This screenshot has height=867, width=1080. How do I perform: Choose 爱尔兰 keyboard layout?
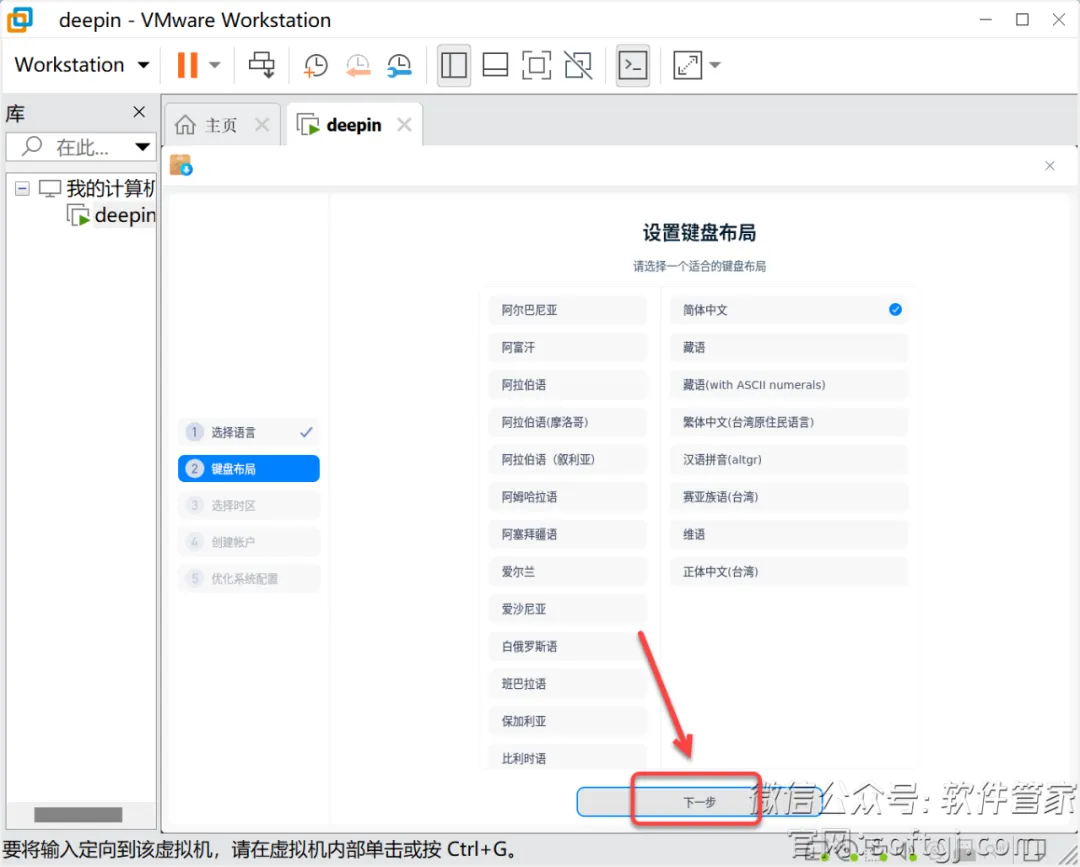pos(568,572)
